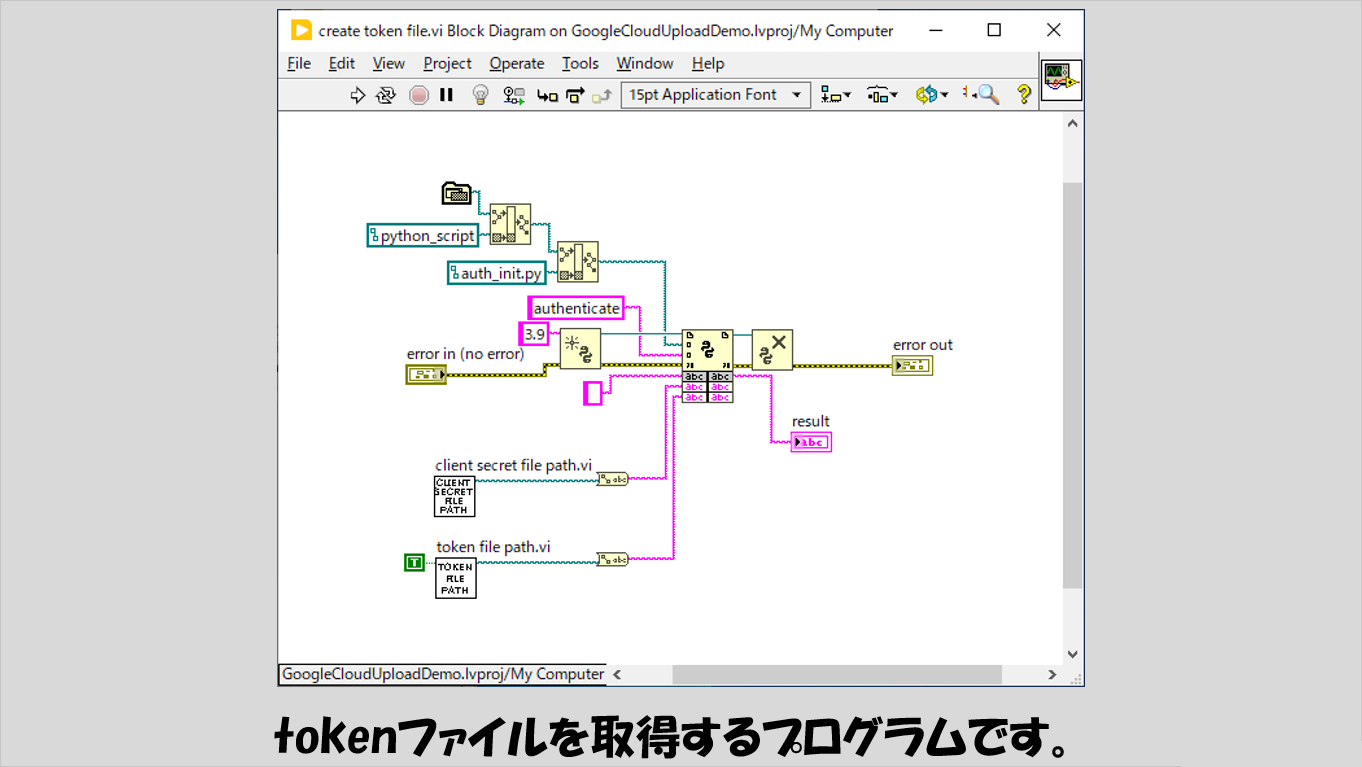Screen dimensions: 1362x767
Task: Select the Close Python Session node
Action: 771,349
